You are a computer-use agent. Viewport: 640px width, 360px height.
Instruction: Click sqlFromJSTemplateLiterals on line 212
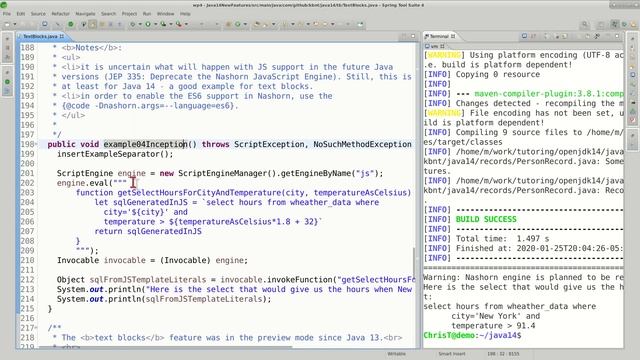click(148, 280)
